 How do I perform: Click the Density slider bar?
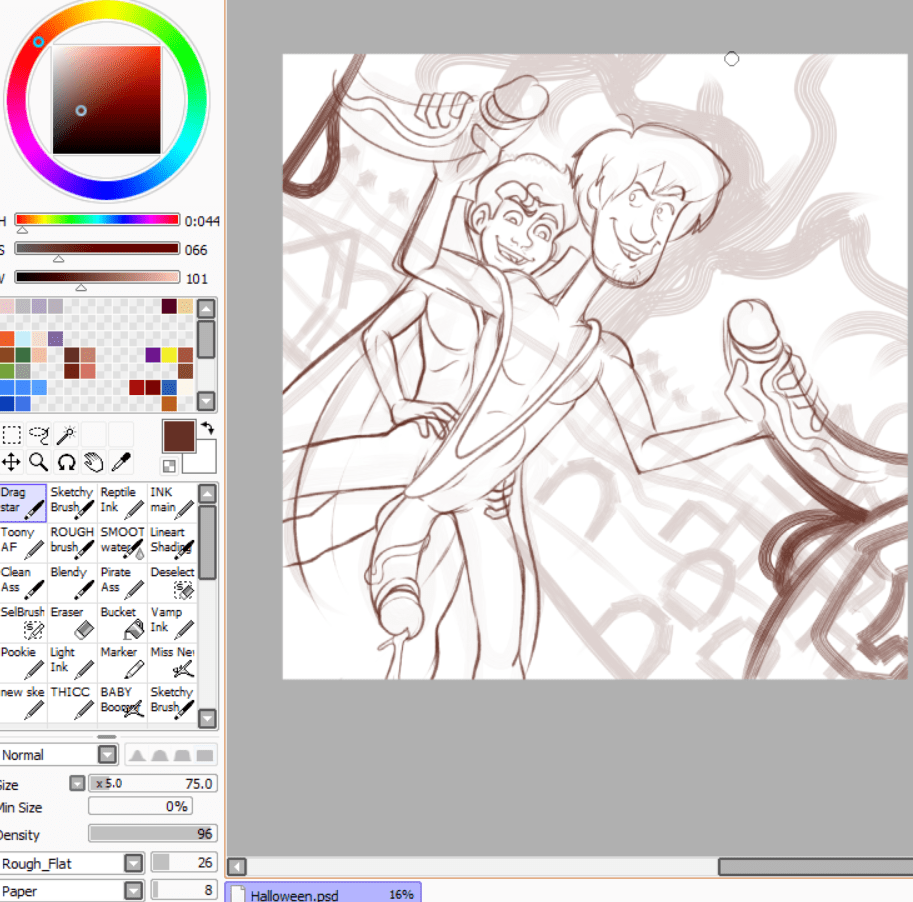[152, 834]
